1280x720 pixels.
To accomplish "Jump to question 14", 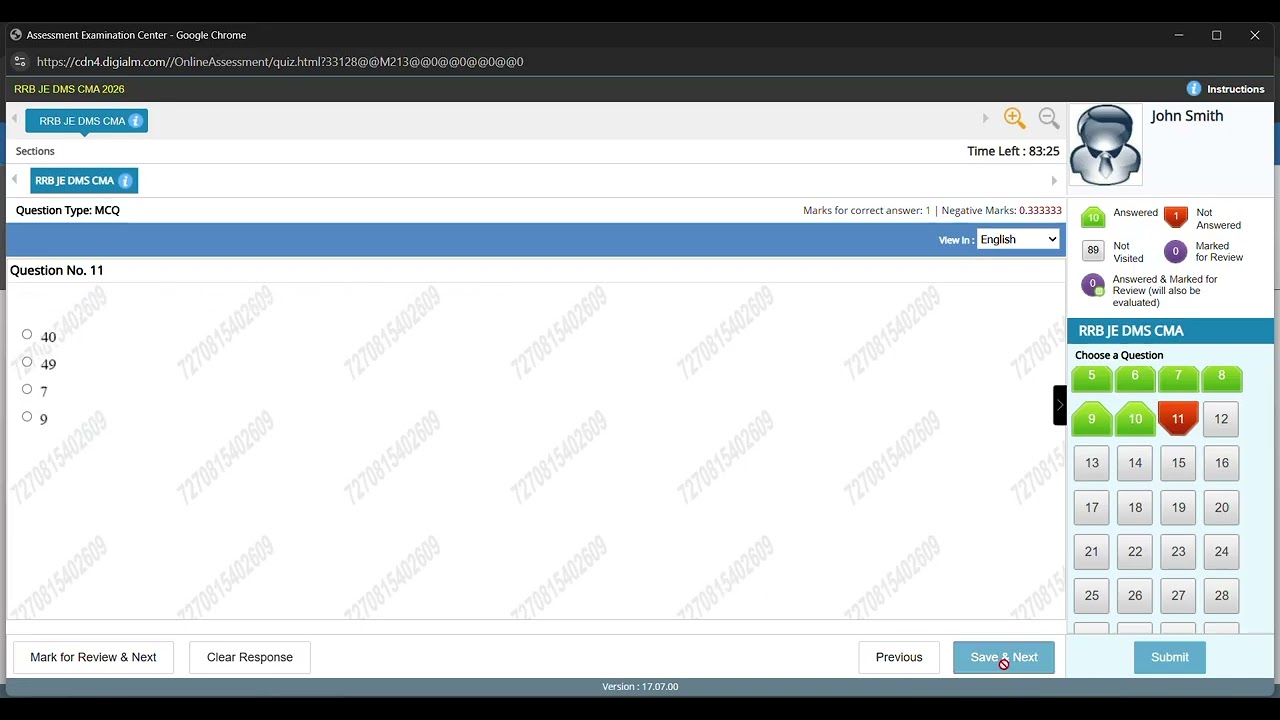I will tap(1135, 463).
